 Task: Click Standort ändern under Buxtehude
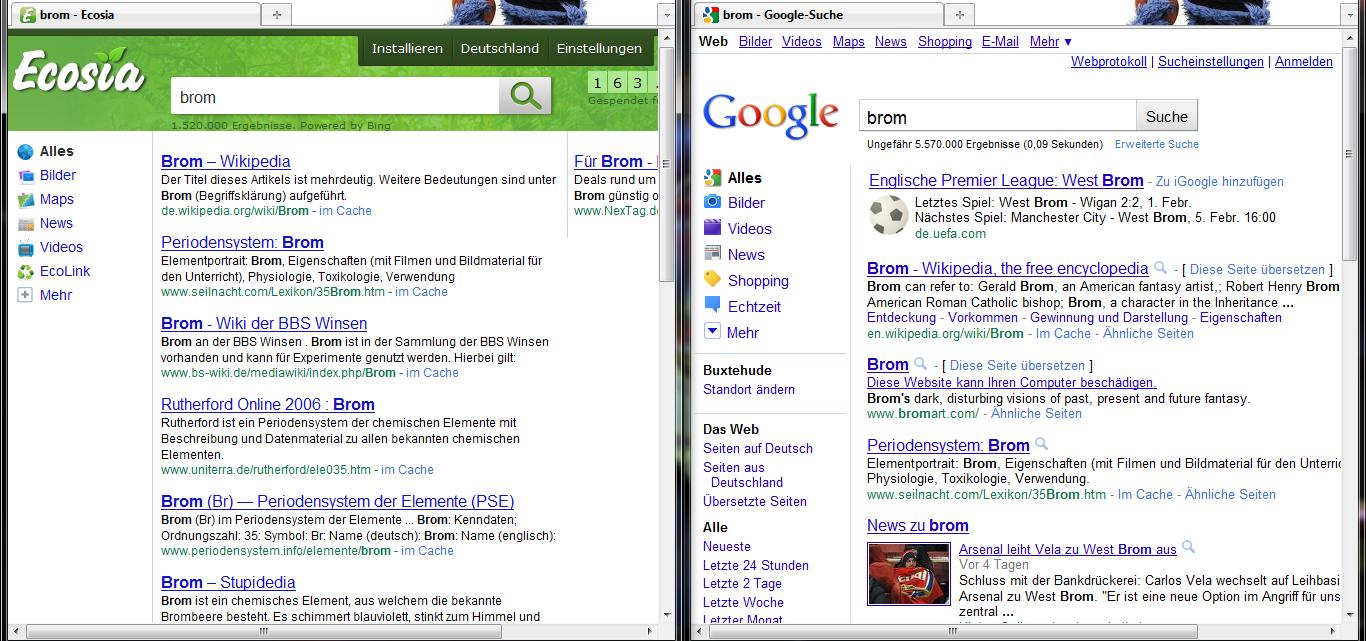tap(749, 389)
